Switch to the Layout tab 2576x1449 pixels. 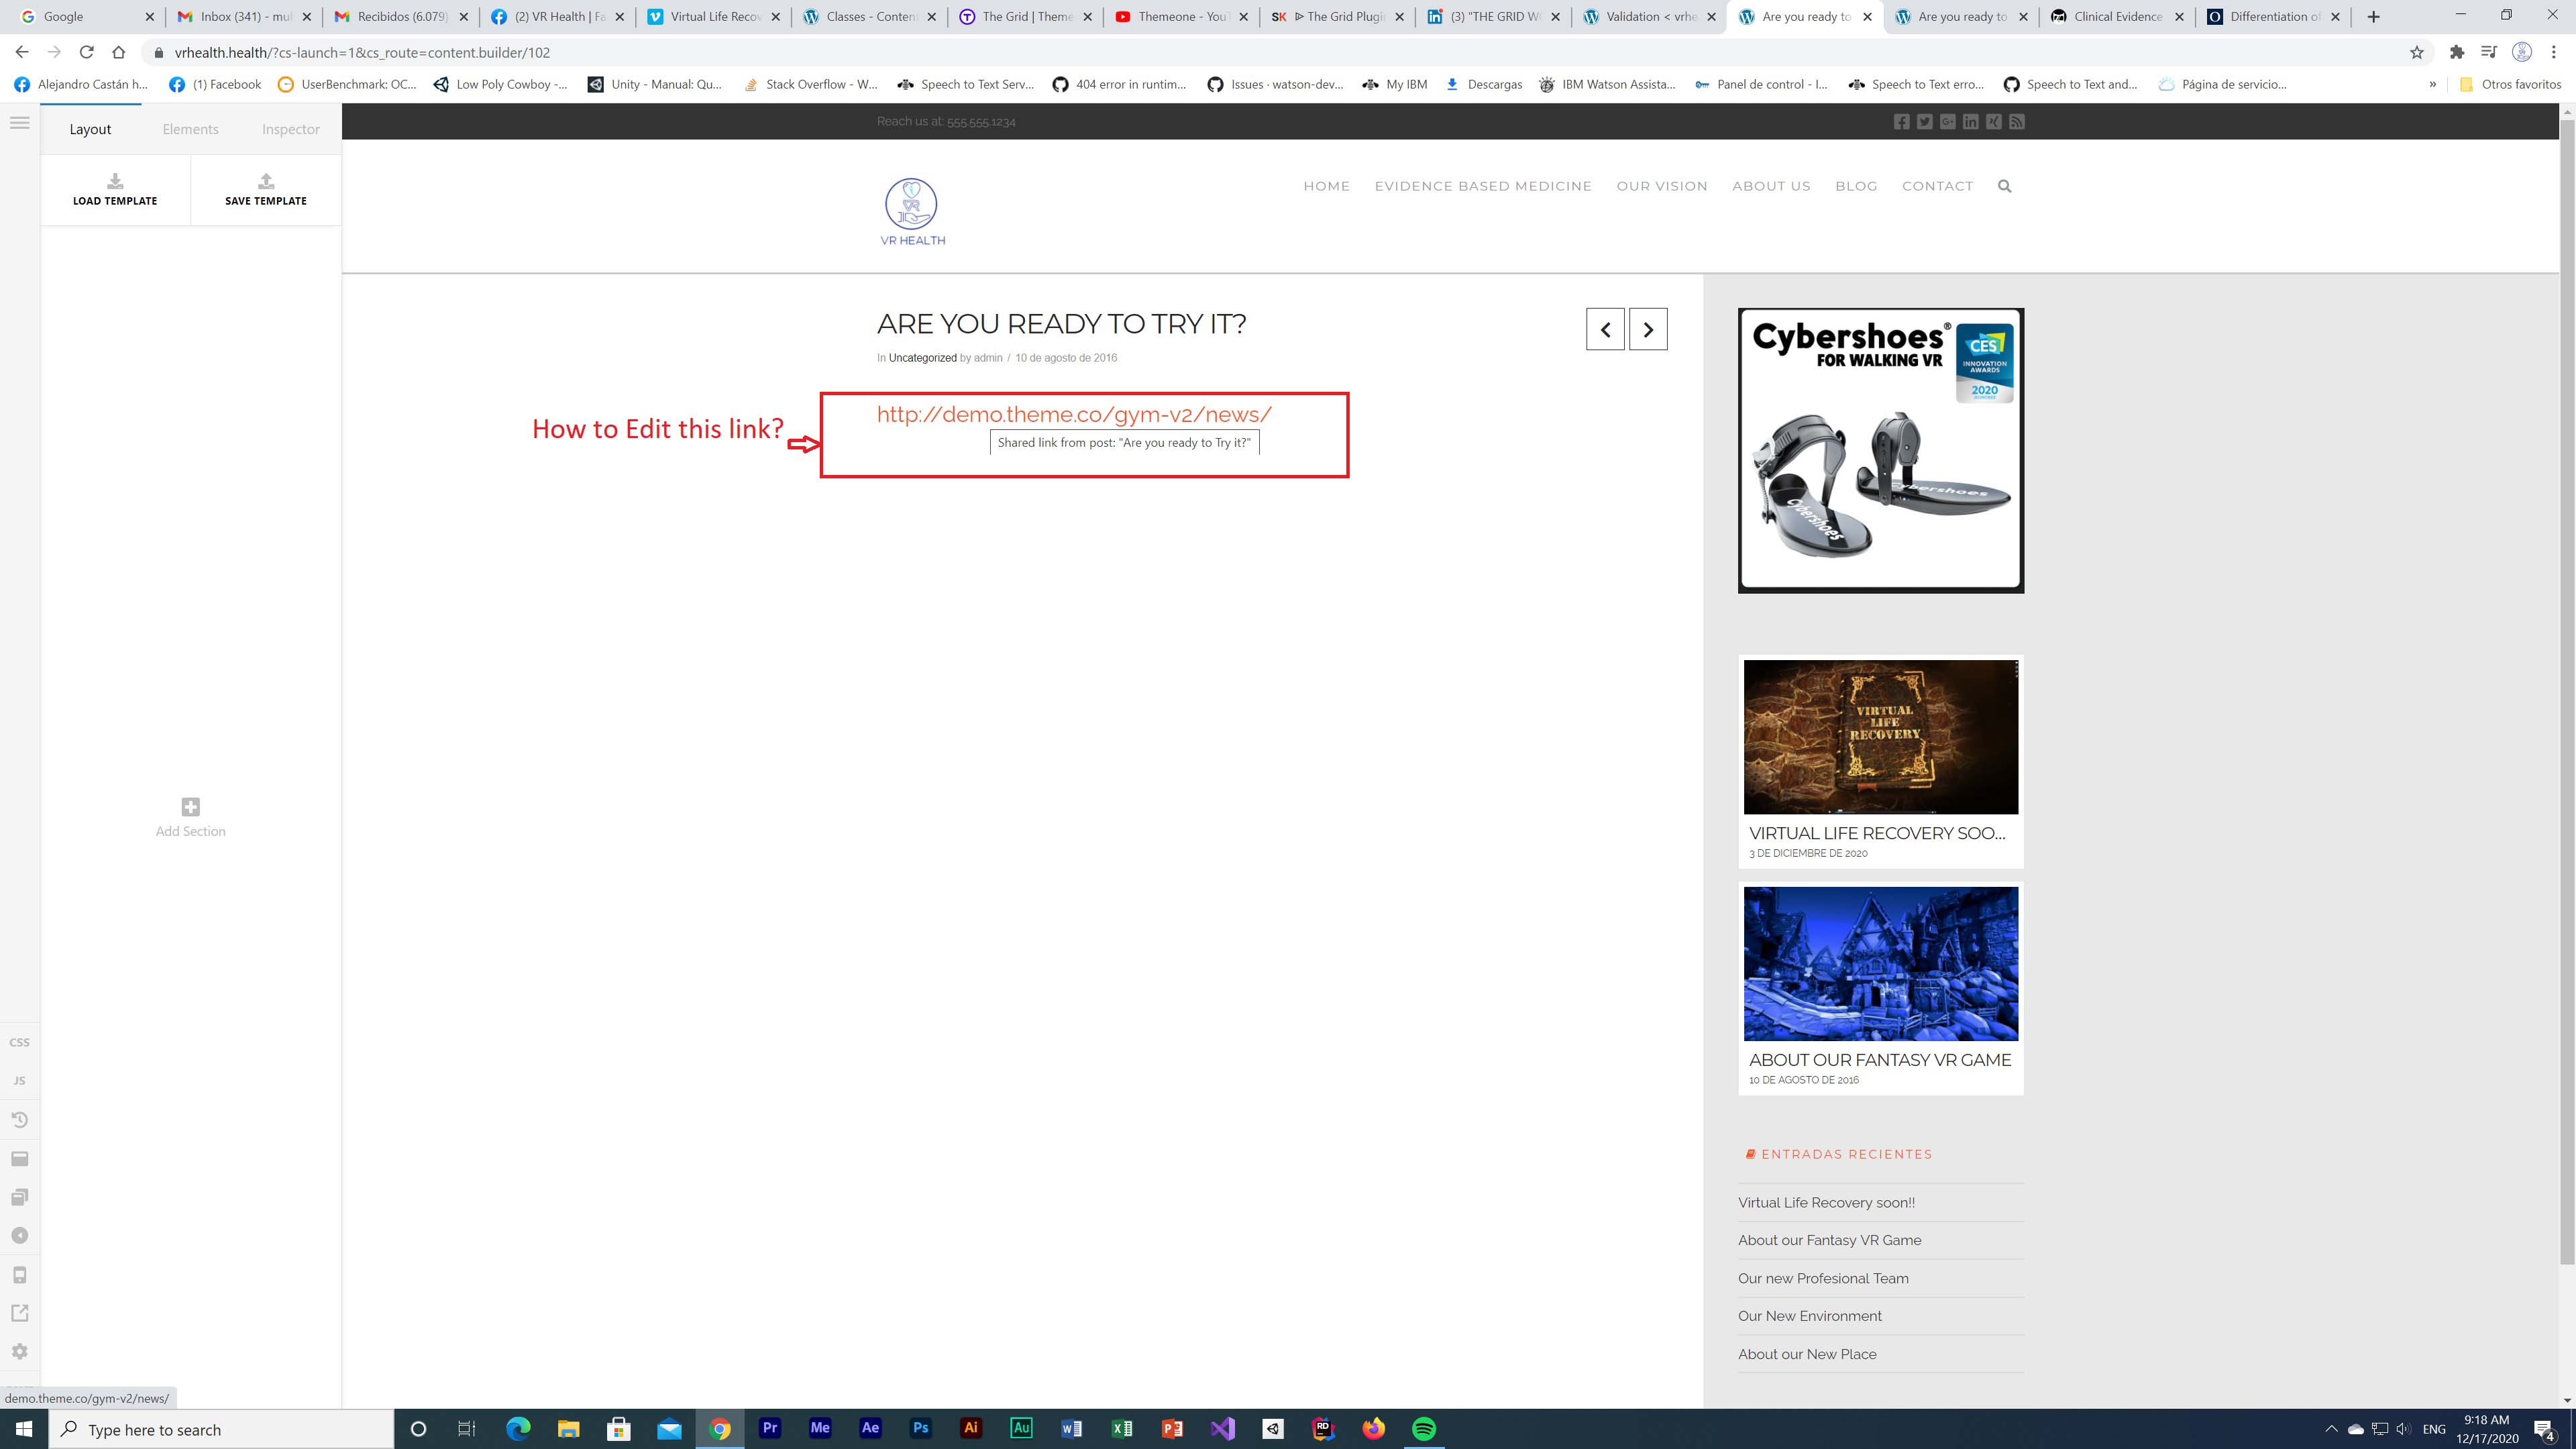click(x=90, y=129)
